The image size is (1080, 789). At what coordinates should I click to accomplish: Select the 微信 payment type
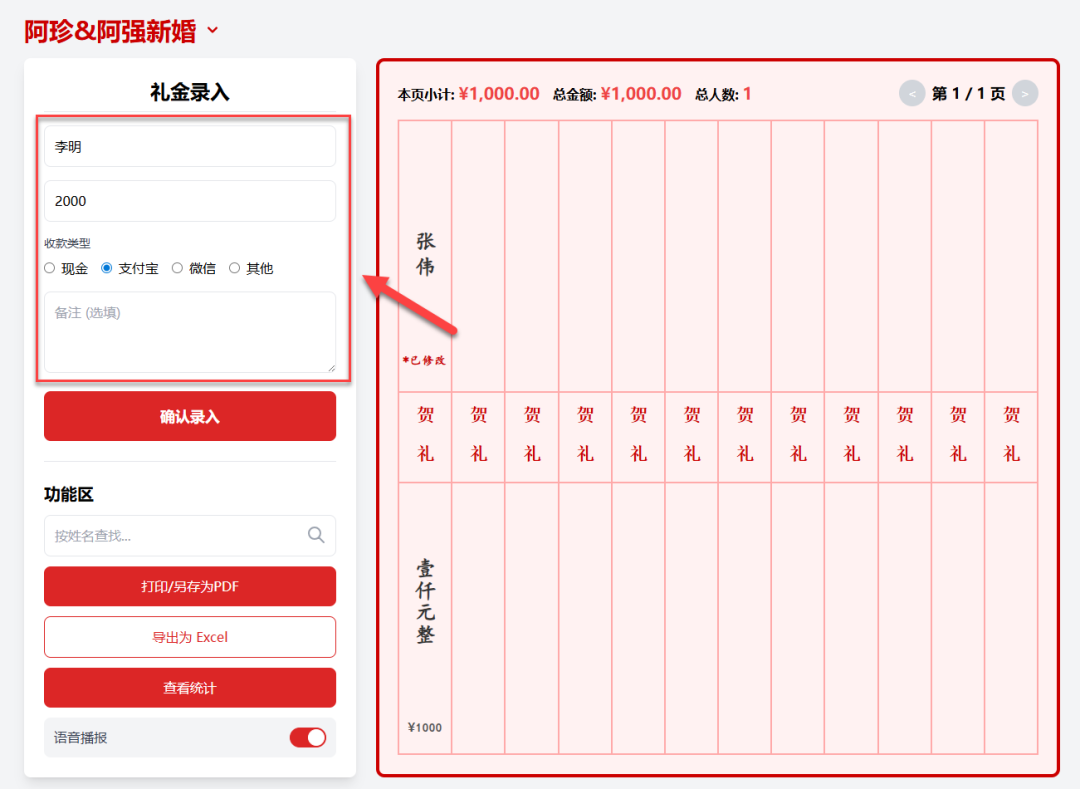coord(178,267)
